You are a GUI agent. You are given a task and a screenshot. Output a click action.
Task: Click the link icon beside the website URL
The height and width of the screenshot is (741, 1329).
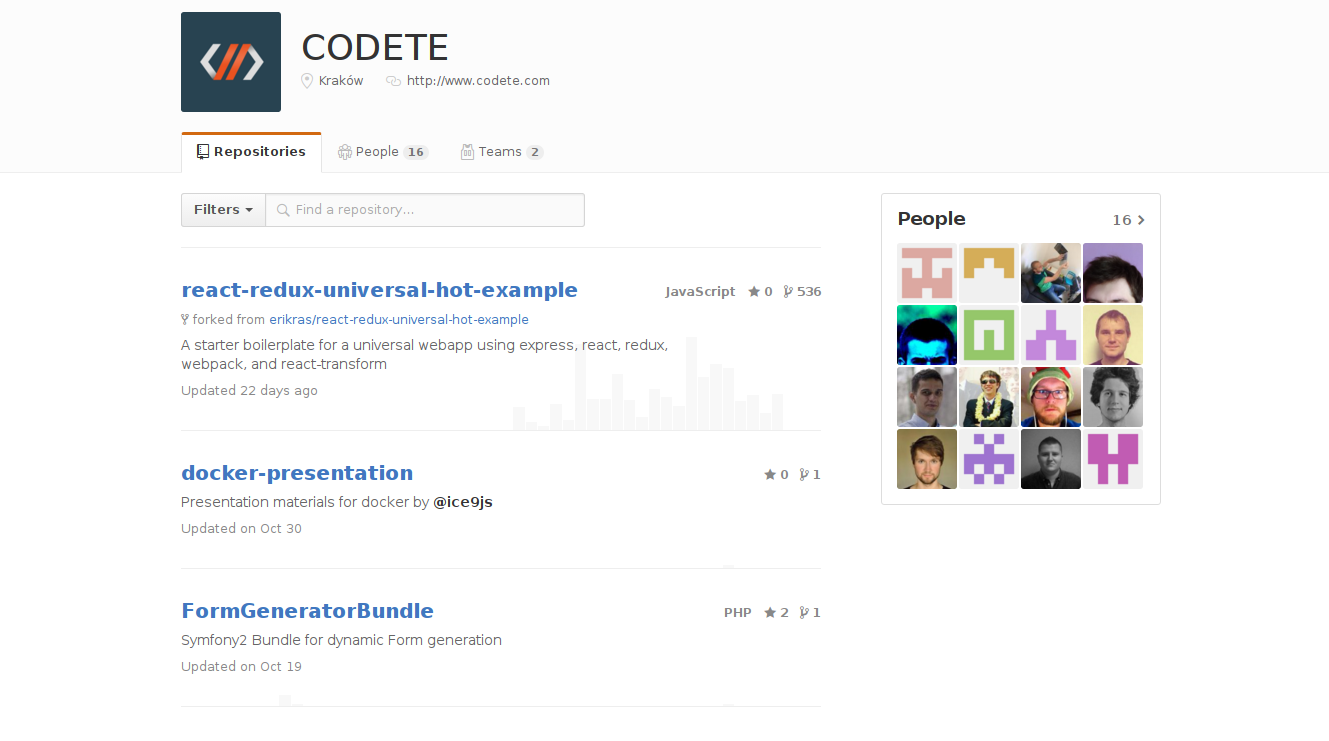coord(393,81)
